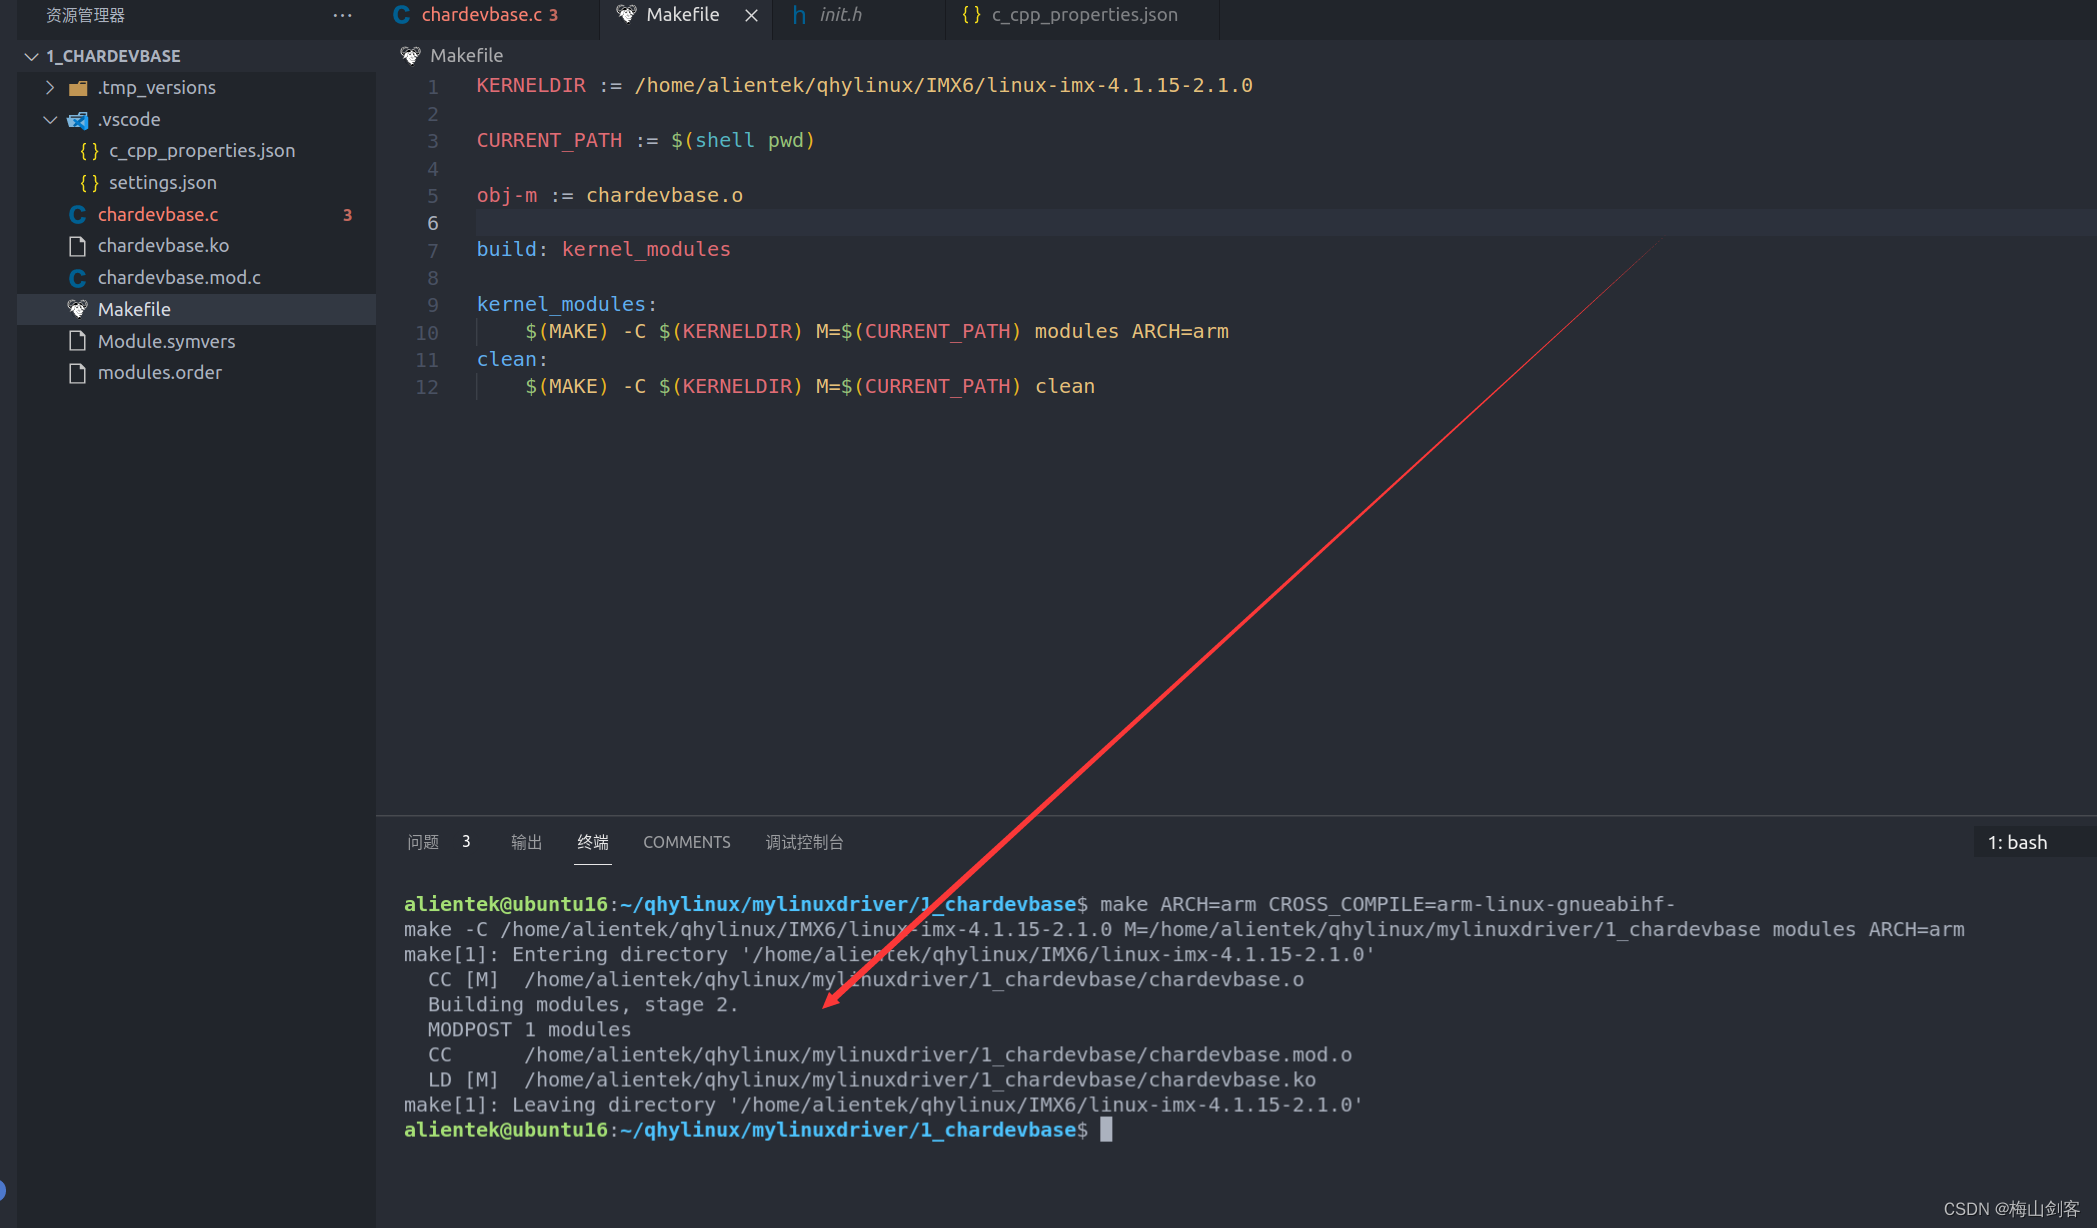Screen dimensions: 2097x1228
Task: Open chardevbase.c from the file tree
Action: (x=157, y=214)
